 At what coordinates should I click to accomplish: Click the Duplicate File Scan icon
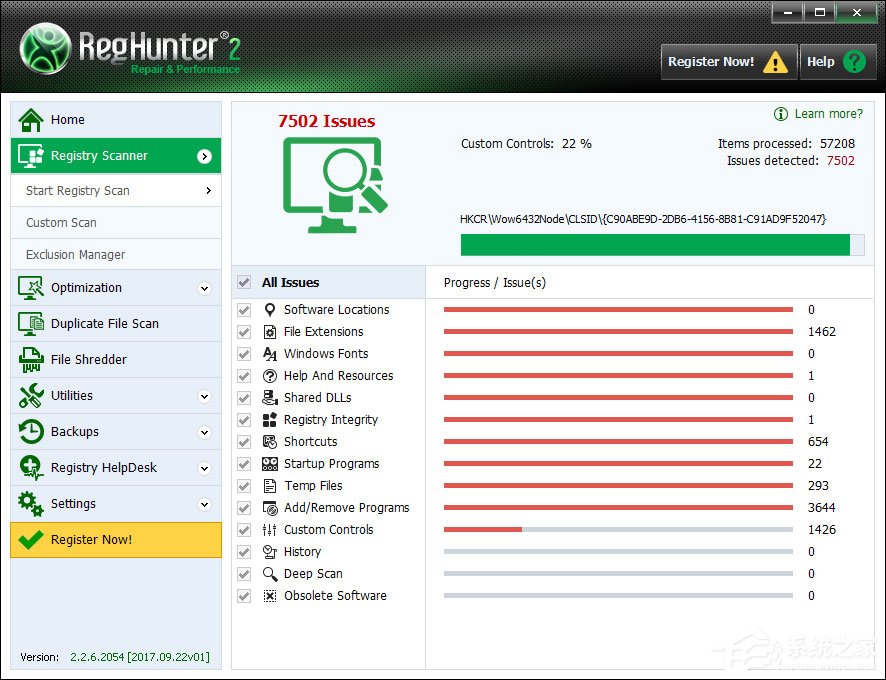(x=32, y=324)
